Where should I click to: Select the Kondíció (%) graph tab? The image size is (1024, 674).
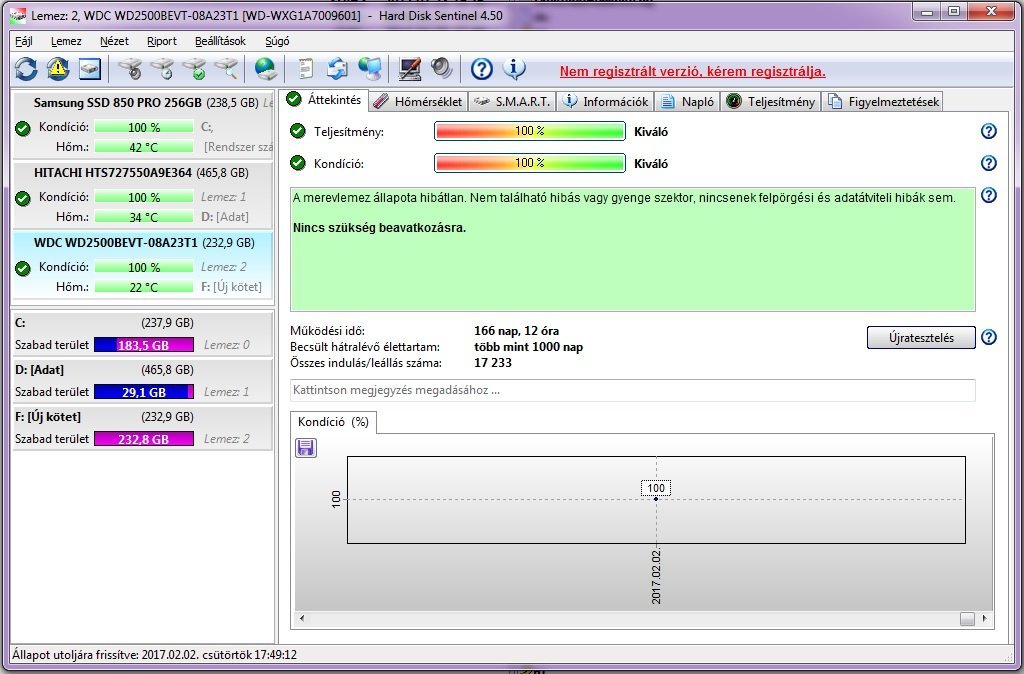333,422
